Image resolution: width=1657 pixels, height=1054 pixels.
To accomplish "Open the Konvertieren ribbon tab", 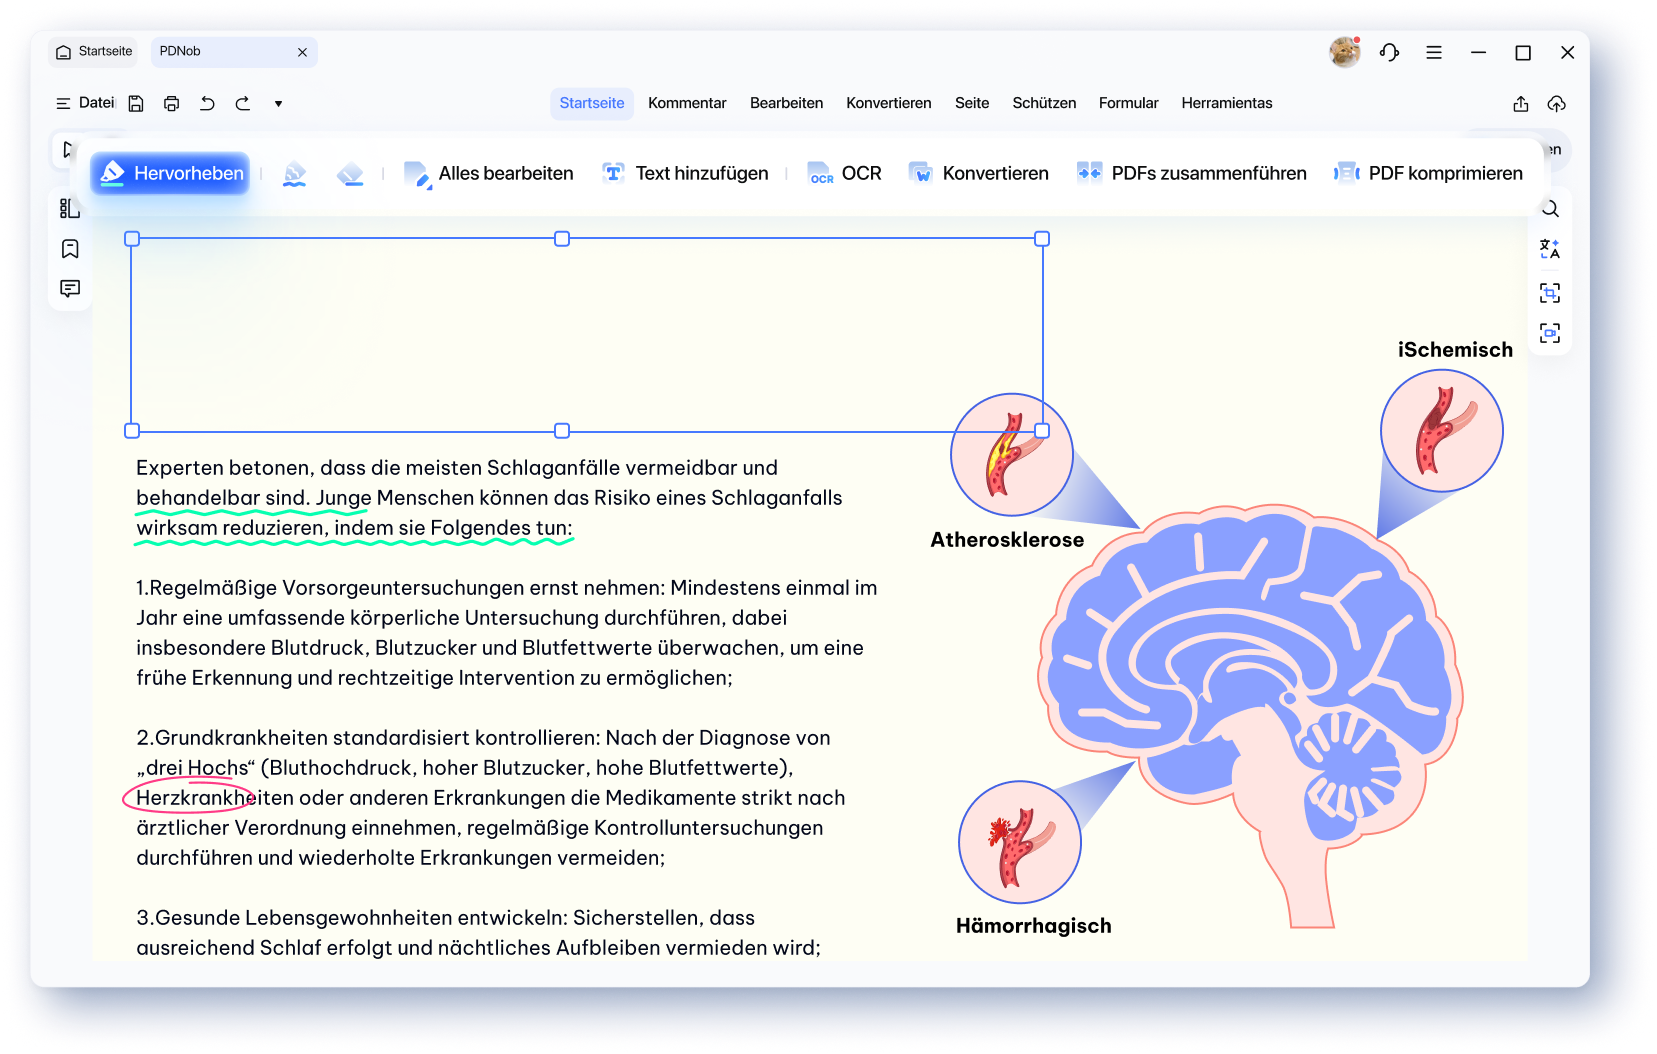I will [x=888, y=103].
